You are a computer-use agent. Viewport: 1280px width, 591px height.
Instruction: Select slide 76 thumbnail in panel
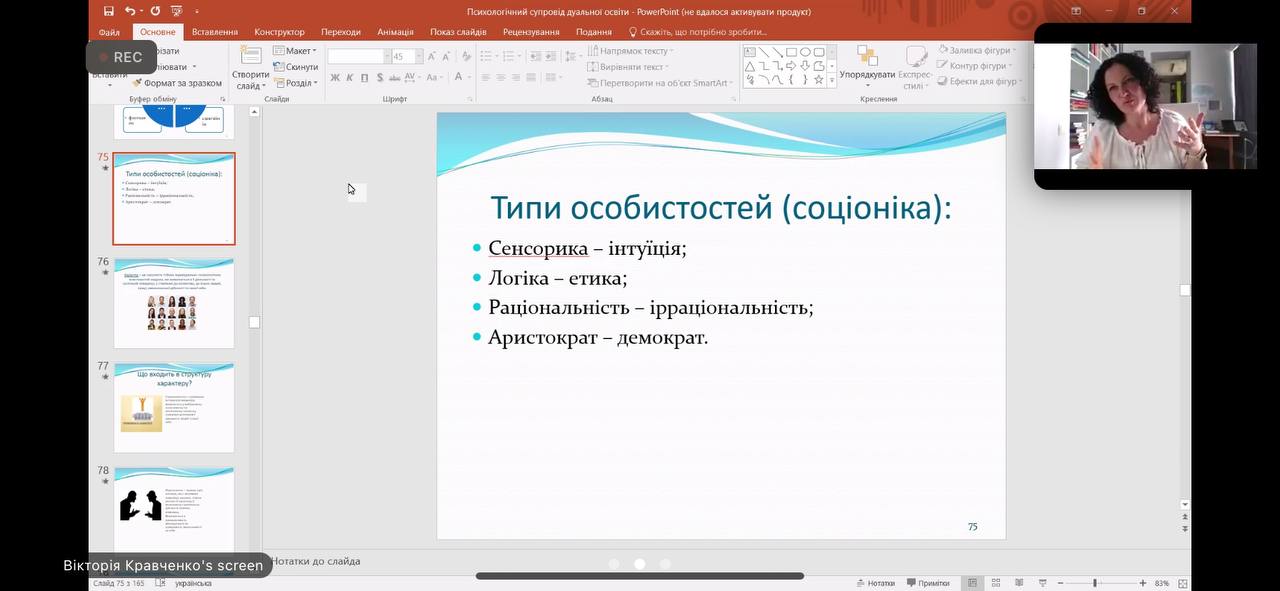click(174, 303)
